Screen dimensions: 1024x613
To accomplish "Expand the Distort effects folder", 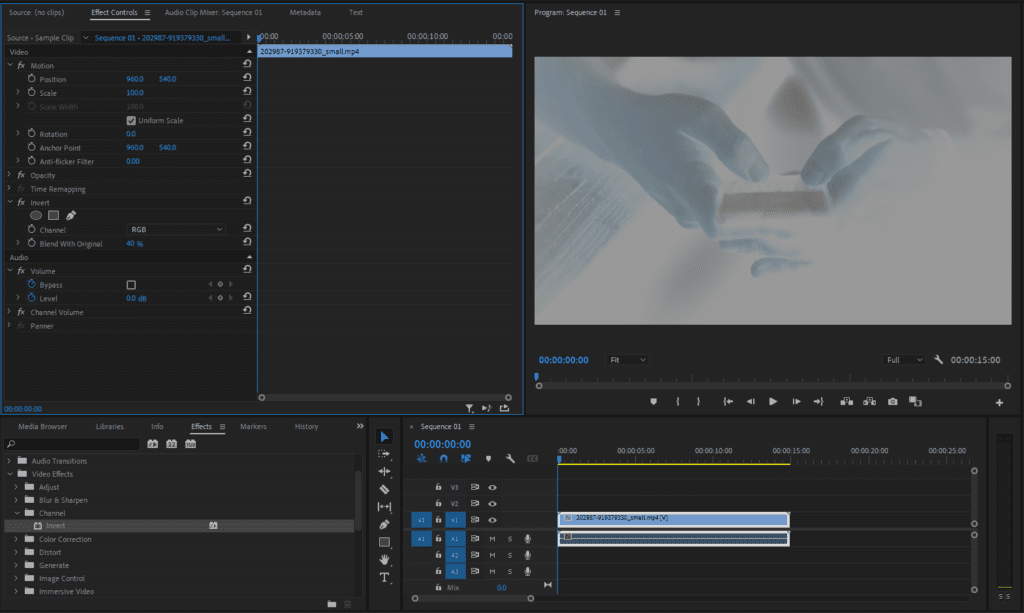I will 16,552.
